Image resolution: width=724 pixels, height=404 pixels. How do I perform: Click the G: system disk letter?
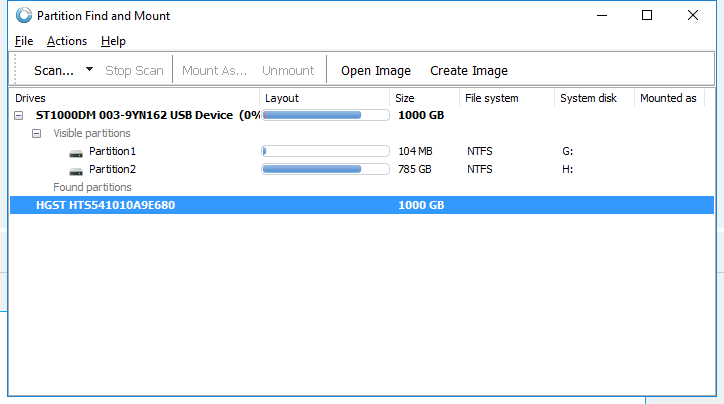[x=567, y=151]
